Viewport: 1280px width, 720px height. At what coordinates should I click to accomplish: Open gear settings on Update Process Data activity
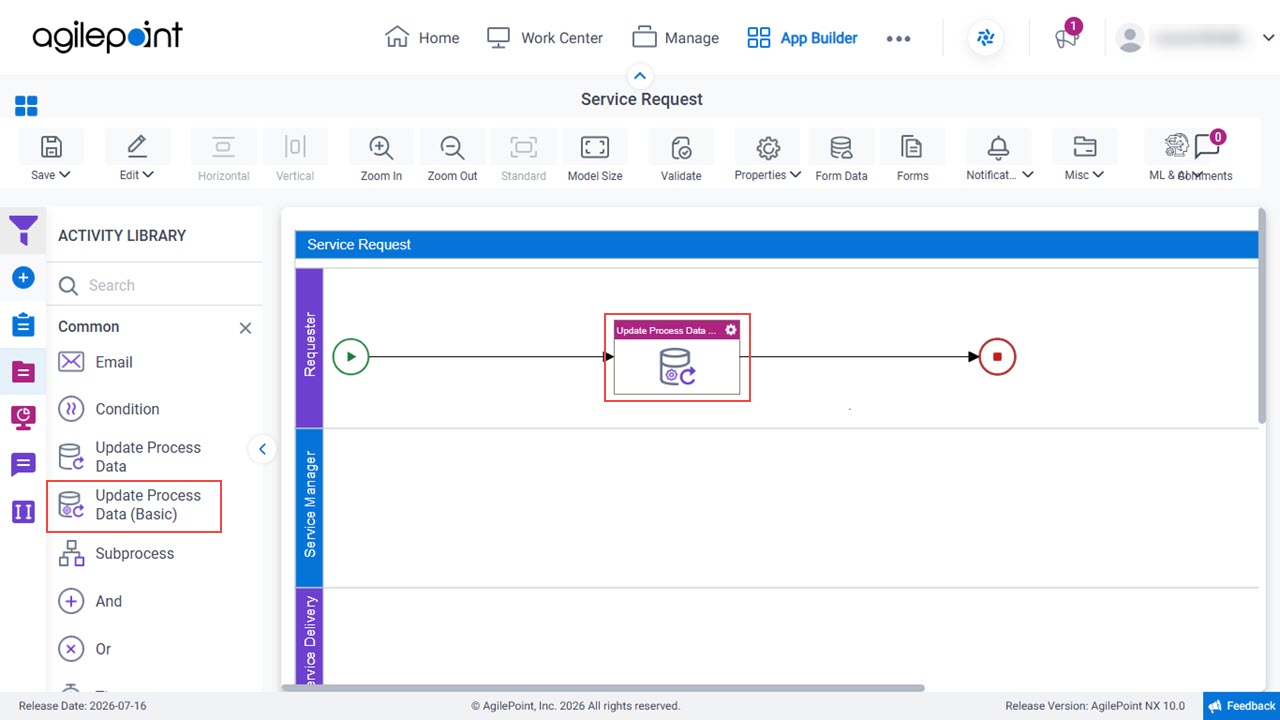tap(730, 330)
